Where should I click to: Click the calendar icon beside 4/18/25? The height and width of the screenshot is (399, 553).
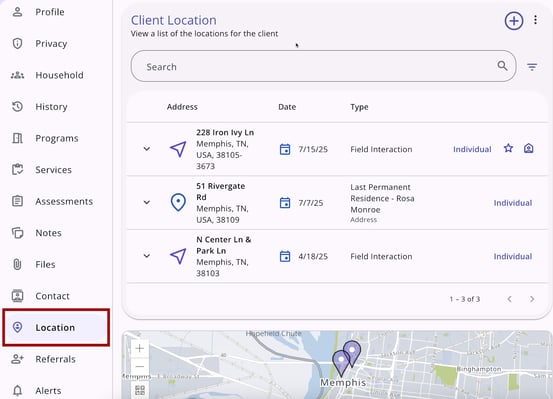point(285,256)
